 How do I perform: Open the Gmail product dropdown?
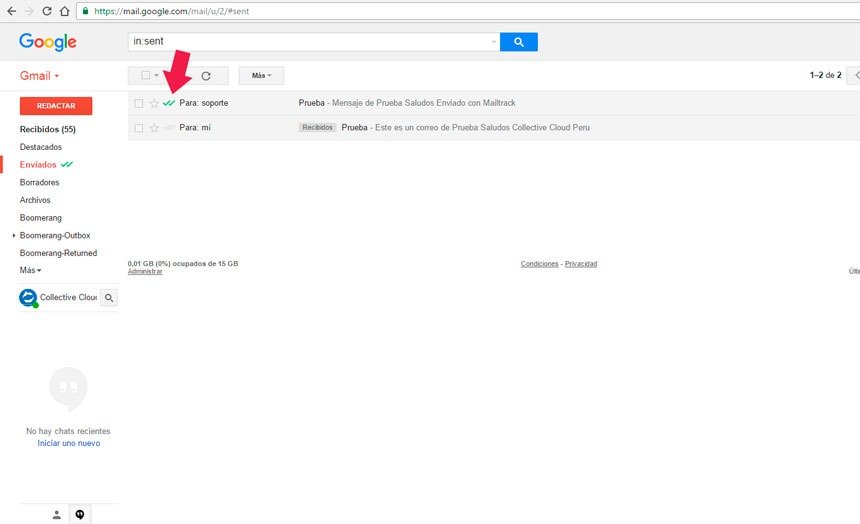(x=39, y=76)
